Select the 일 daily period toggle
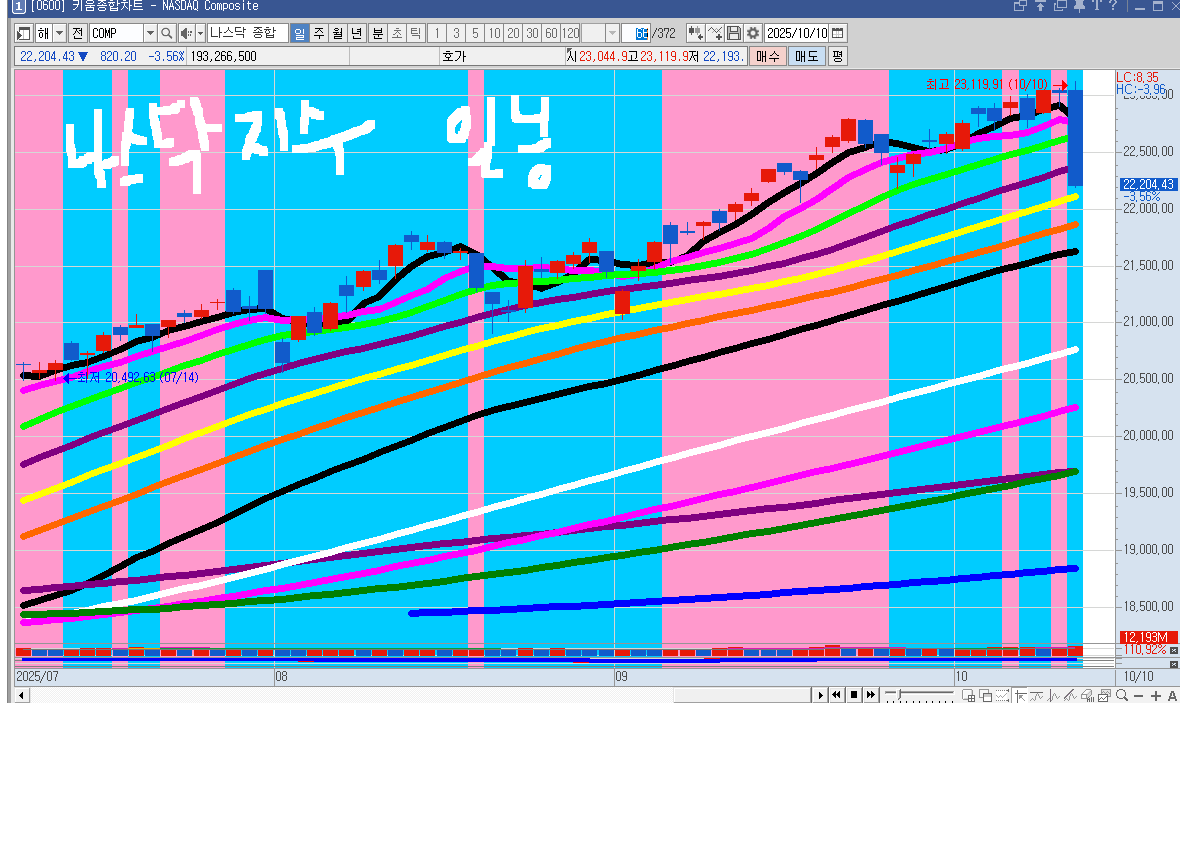This screenshot has width=1180, height=864. click(300, 33)
